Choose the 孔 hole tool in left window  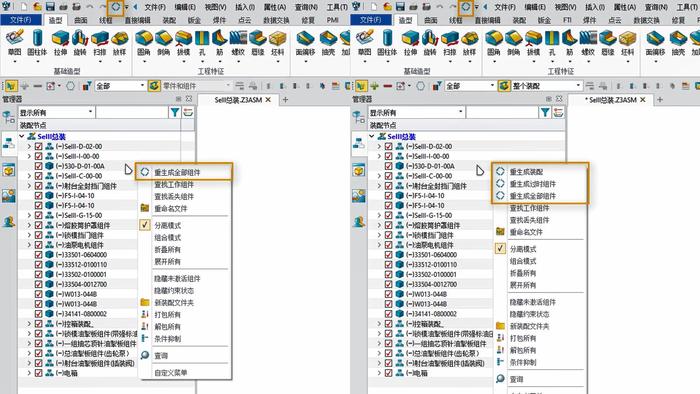[x=202, y=43]
